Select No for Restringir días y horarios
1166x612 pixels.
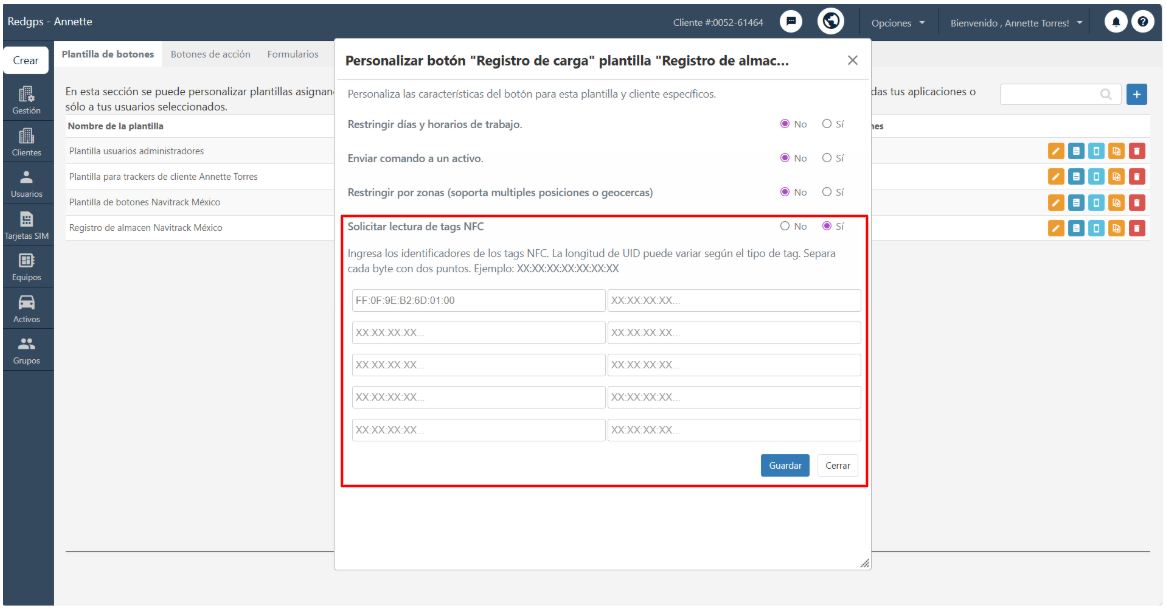pyautogui.click(x=785, y=124)
